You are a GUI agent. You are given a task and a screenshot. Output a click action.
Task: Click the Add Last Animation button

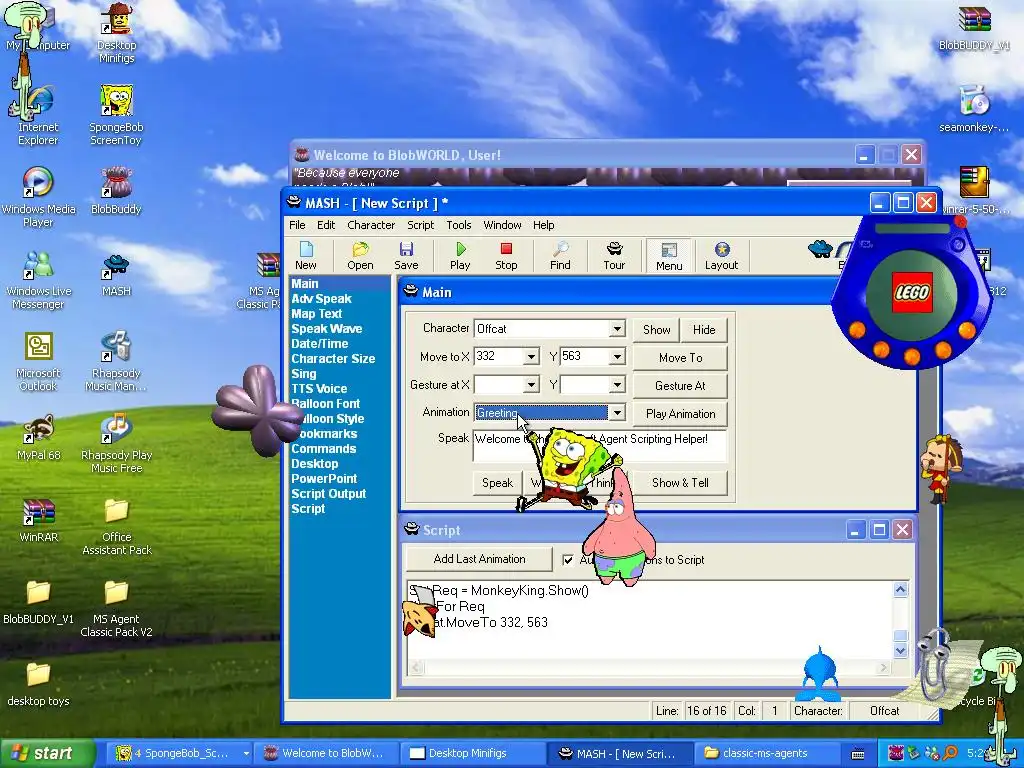click(x=479, y=559)
